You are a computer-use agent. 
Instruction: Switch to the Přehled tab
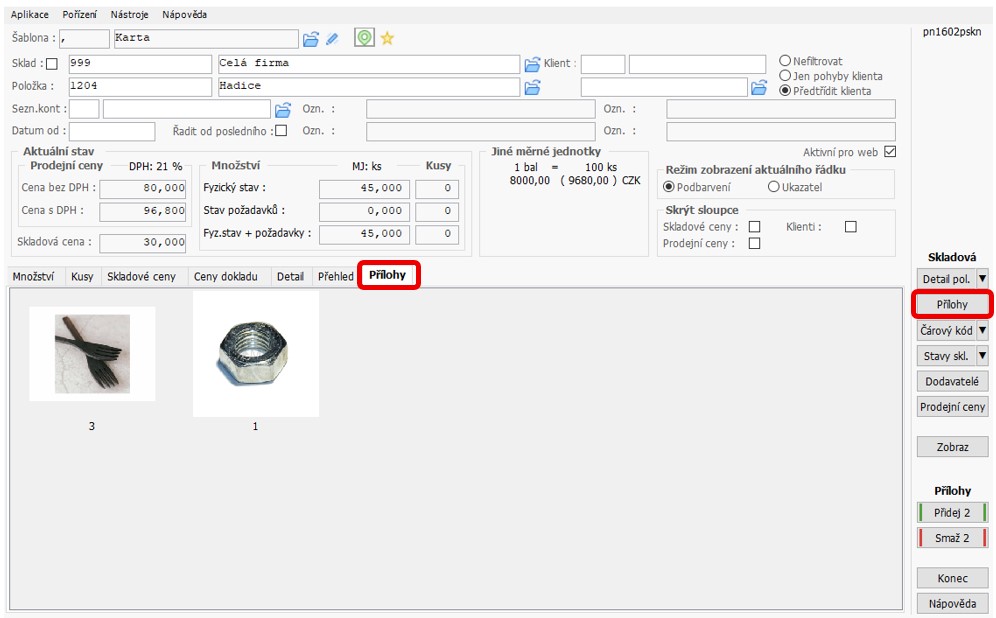click(x=335, y=276)
